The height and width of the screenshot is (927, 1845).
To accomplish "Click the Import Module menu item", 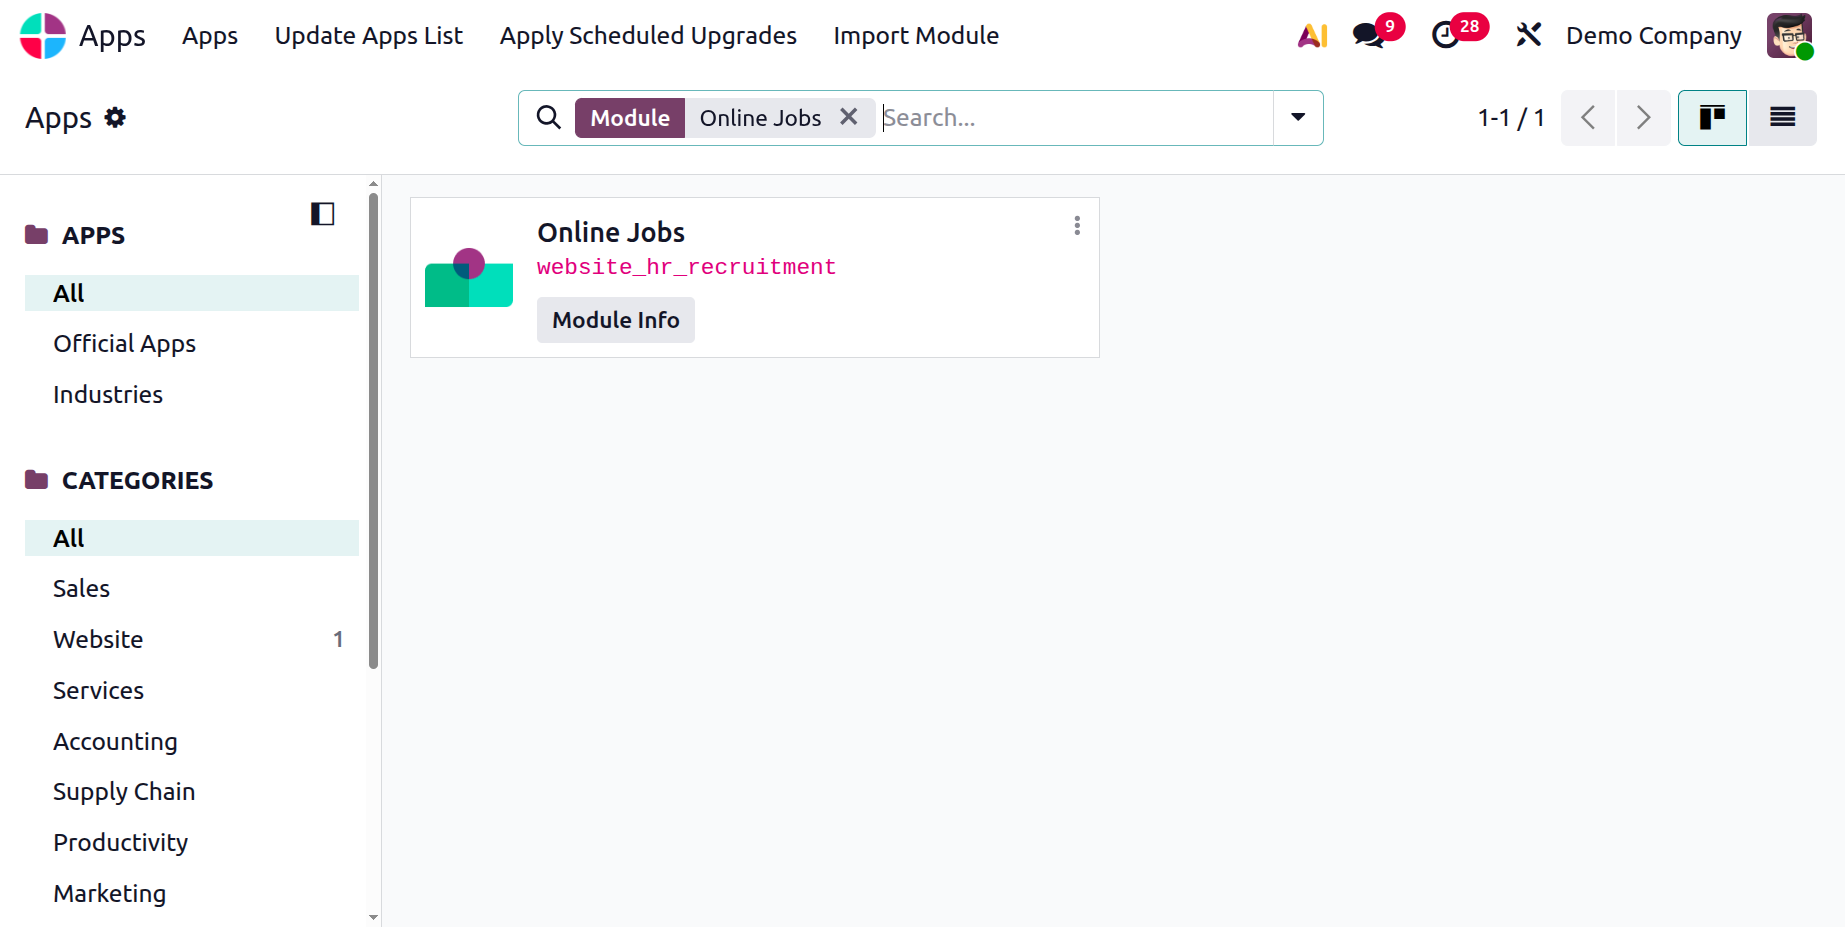I will pyautogui.click(x=915, y=36).
